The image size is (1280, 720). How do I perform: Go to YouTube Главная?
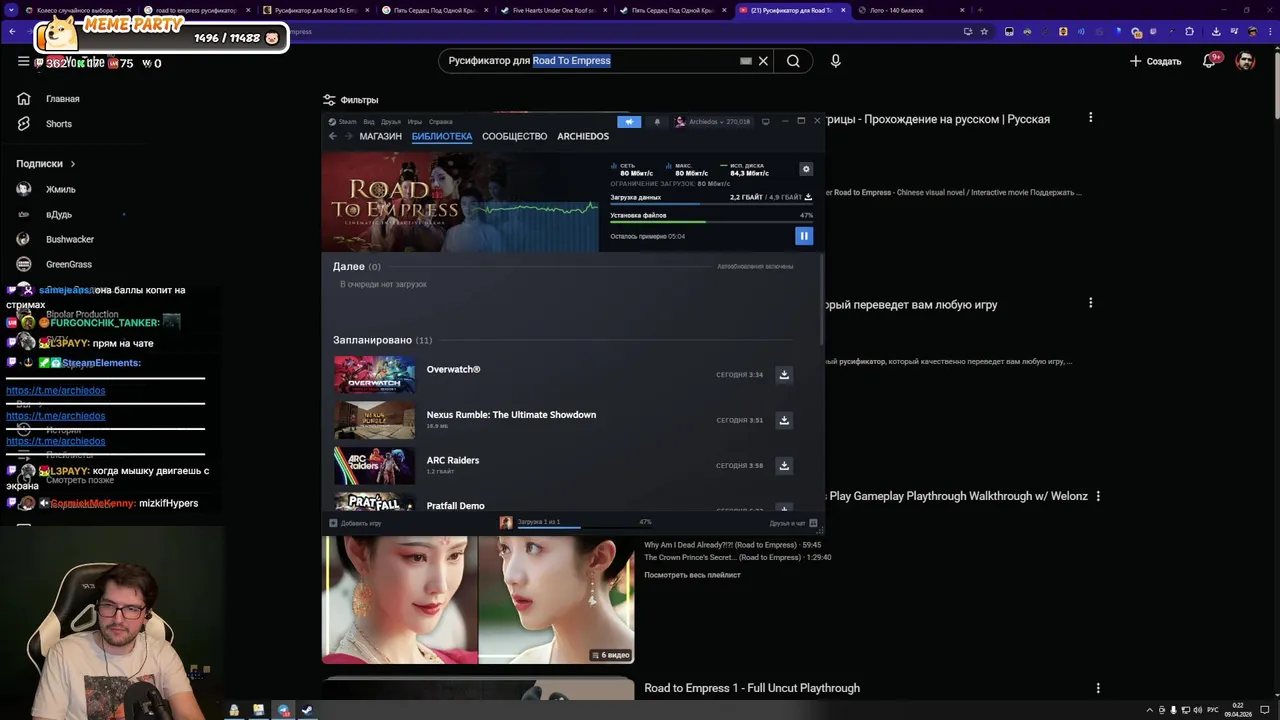62,99
